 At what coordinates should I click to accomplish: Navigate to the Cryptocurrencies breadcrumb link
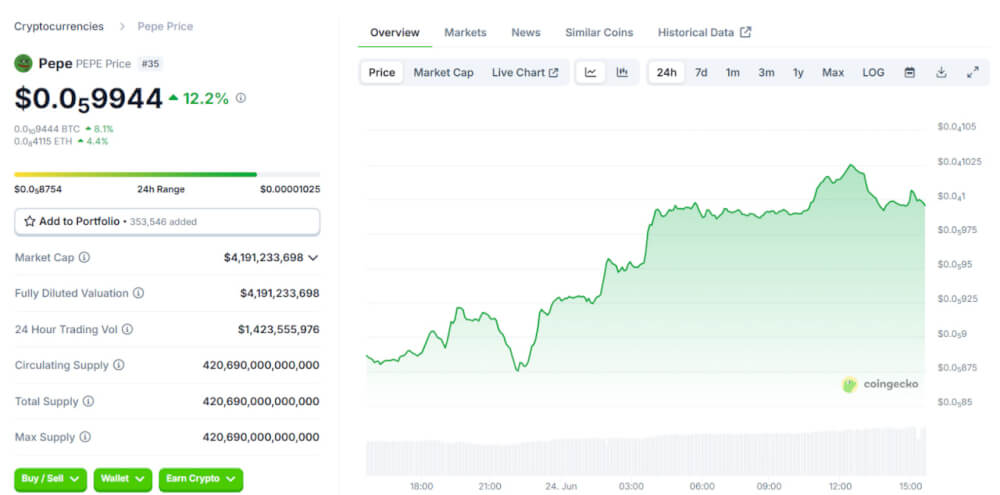click(x=59, y=26)
